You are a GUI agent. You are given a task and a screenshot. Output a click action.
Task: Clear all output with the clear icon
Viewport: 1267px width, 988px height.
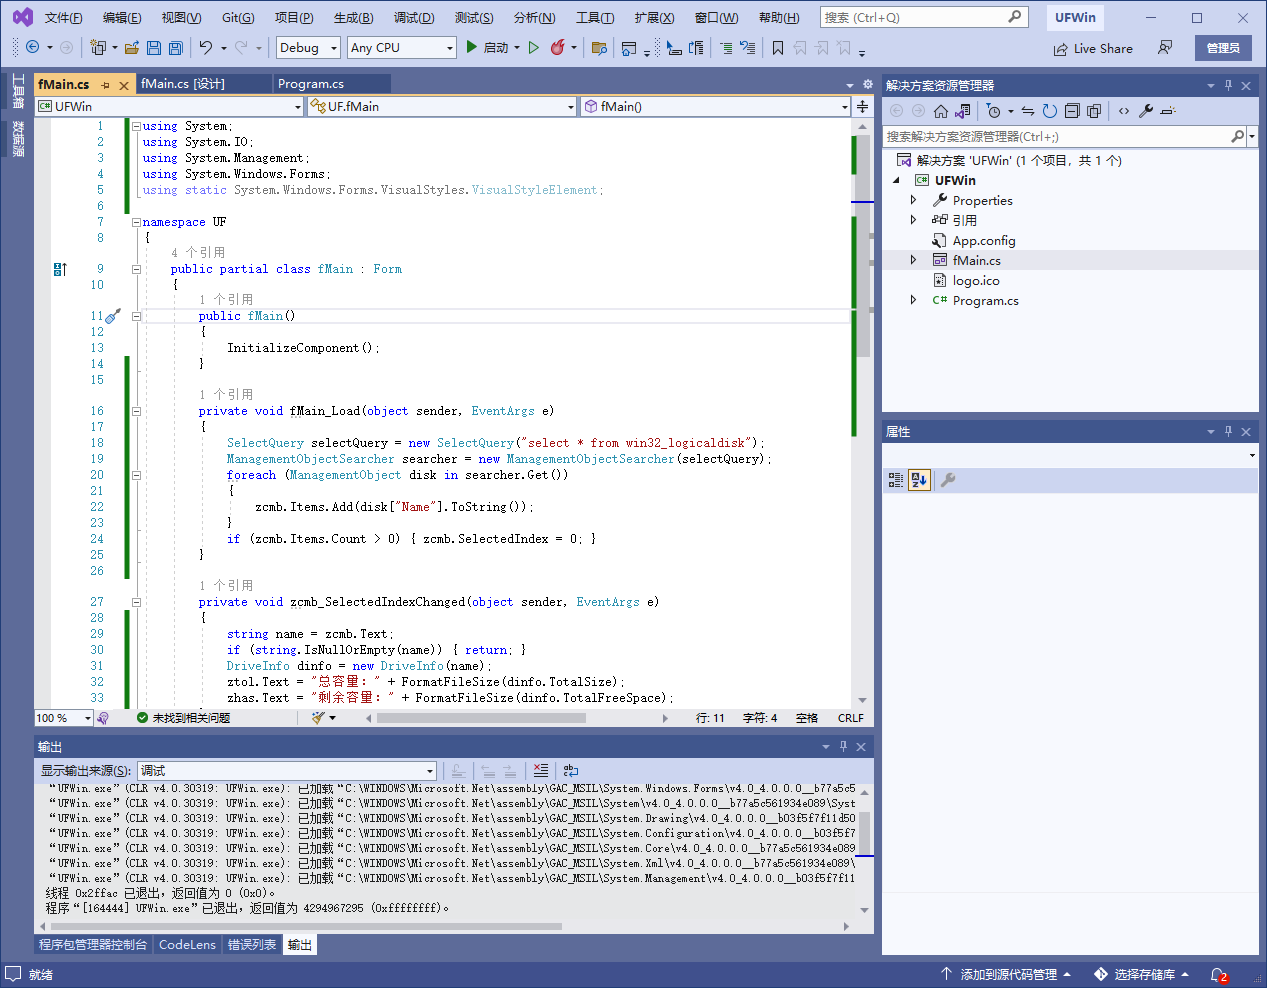pos(541,771)
